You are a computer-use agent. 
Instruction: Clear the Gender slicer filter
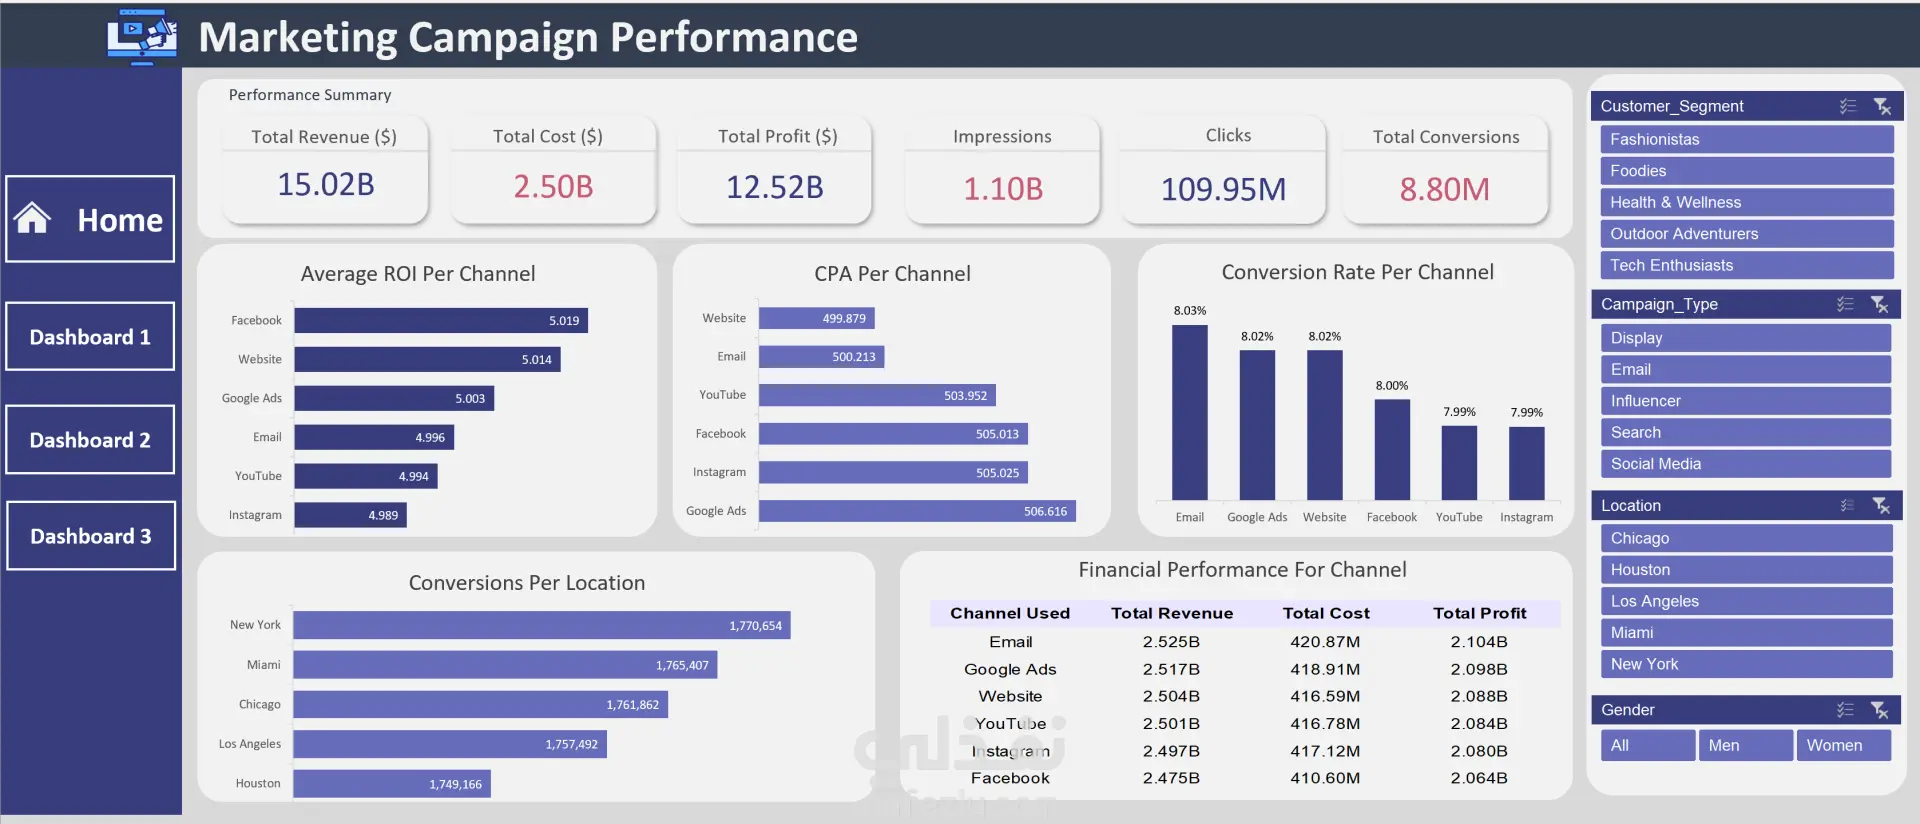pyautogui.click(x=1879, y=710)
